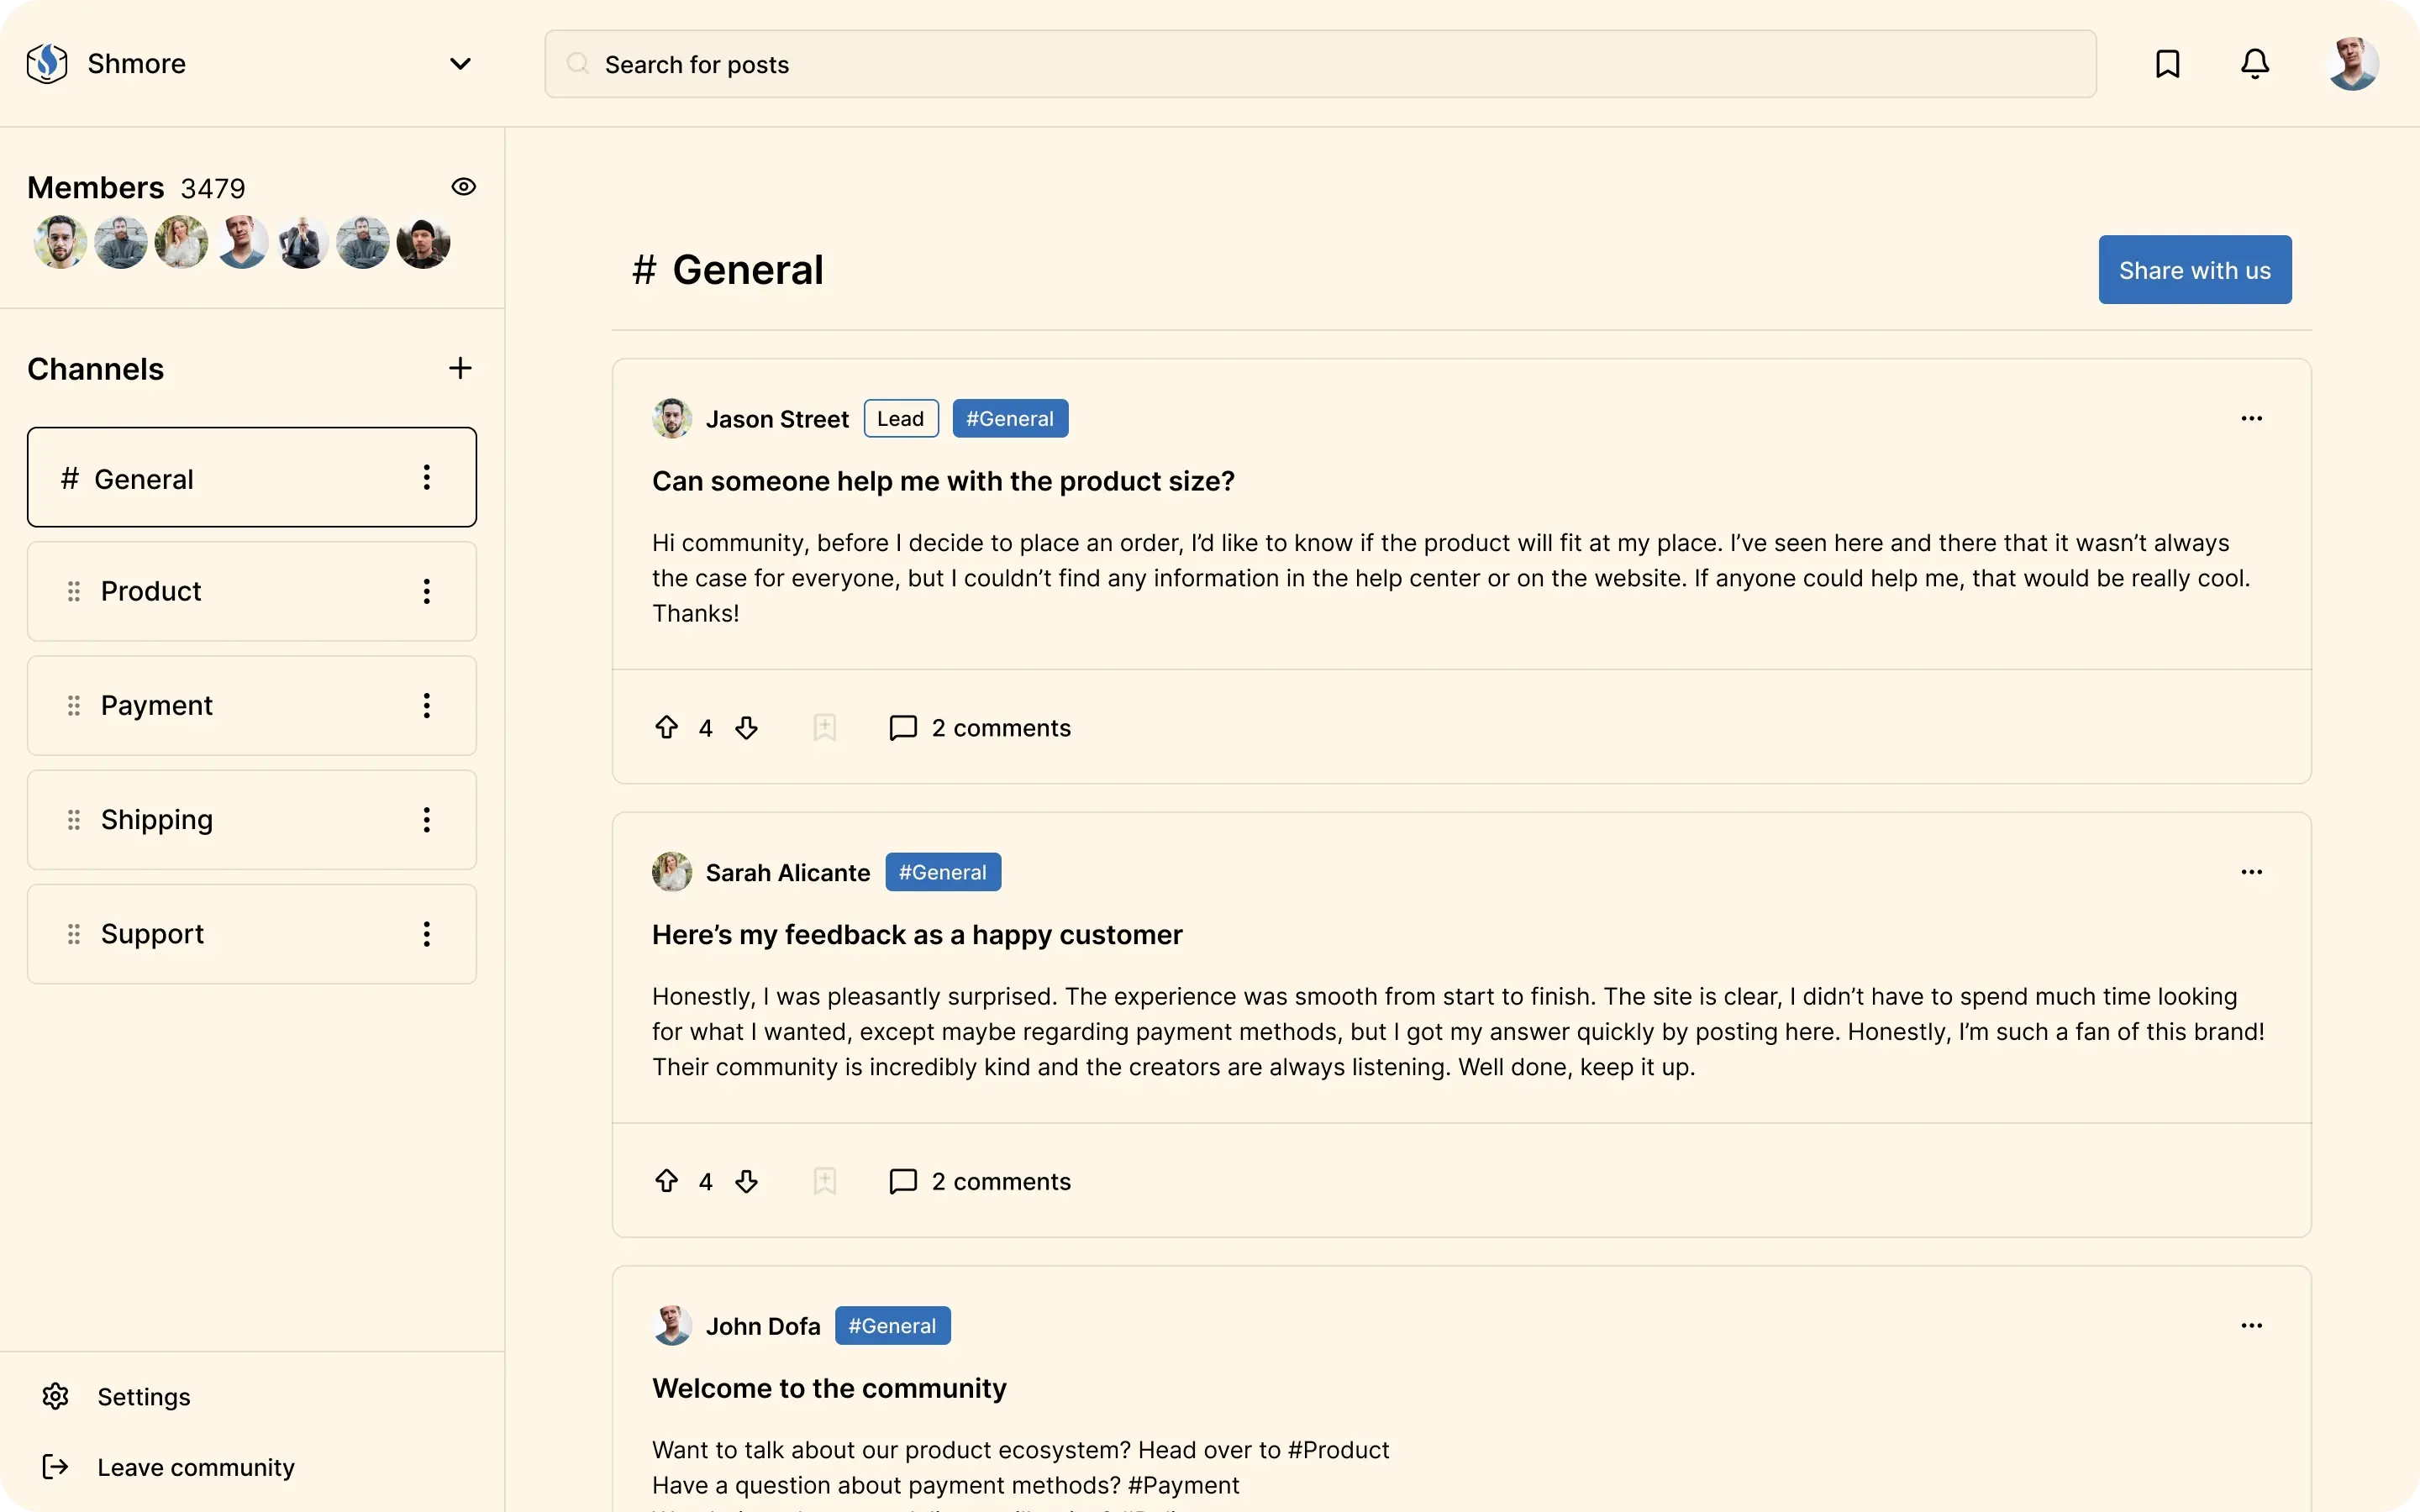
Task: Click the leave community arrow icon
Action: click(55, 1466)
